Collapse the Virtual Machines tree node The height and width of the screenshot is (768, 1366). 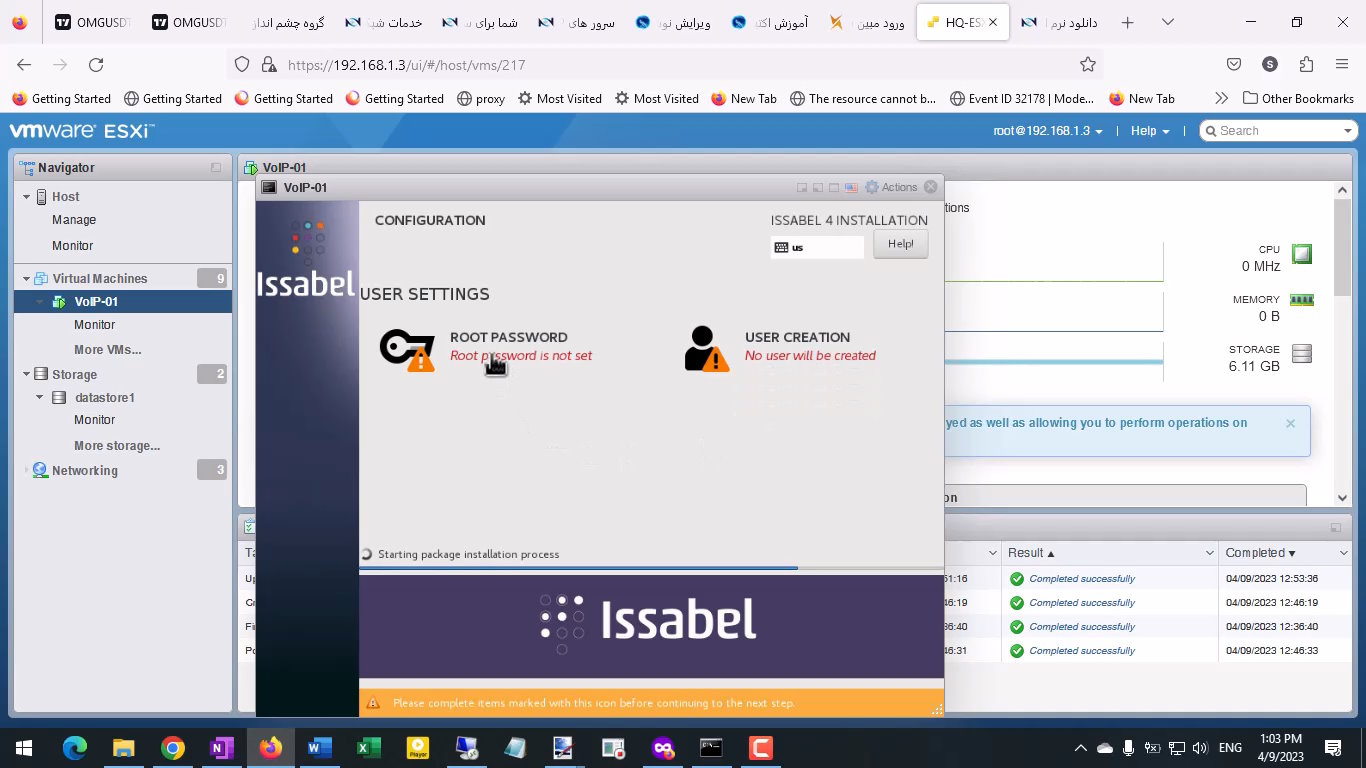pos(26,279)
